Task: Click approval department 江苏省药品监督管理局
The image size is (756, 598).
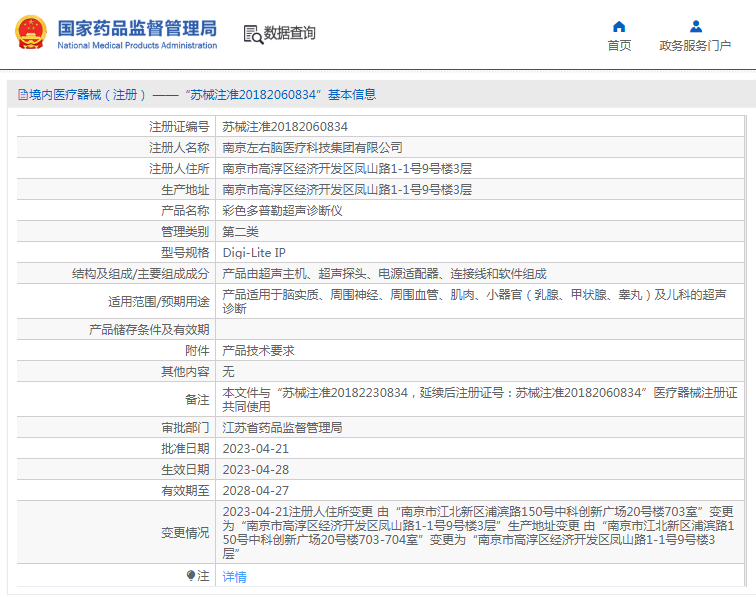Action: tap(282, 428)
